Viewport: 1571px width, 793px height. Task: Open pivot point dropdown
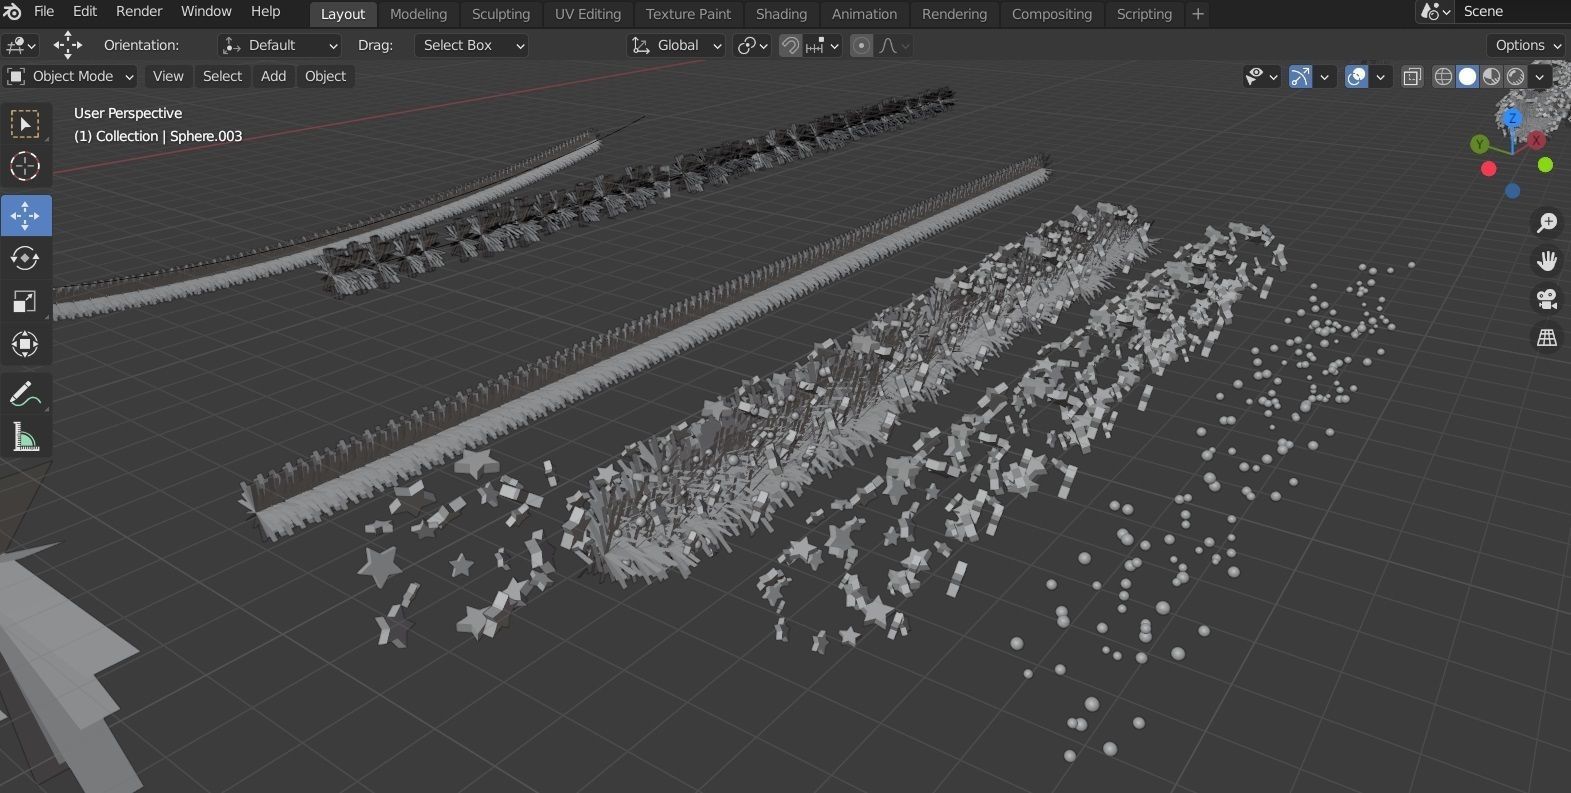tap(752, 45)
